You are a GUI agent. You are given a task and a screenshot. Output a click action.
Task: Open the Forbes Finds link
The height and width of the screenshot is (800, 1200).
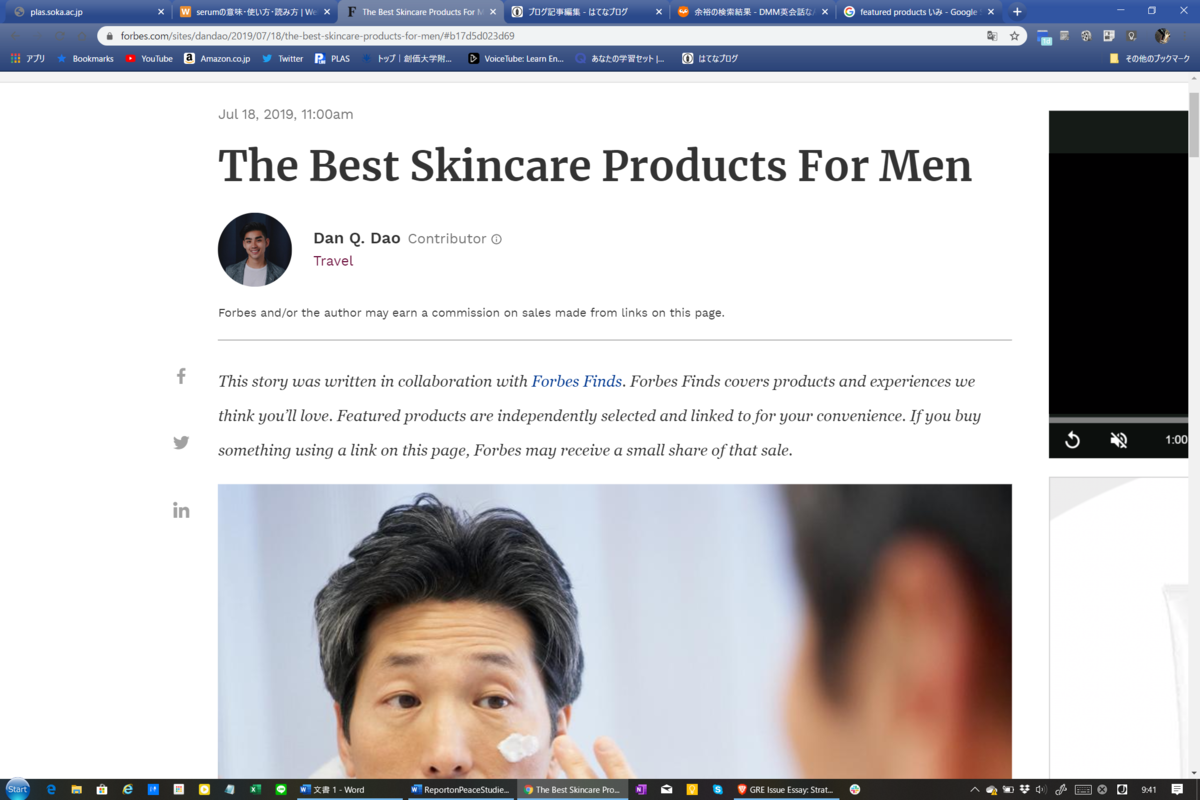click(x=576, y=381)
